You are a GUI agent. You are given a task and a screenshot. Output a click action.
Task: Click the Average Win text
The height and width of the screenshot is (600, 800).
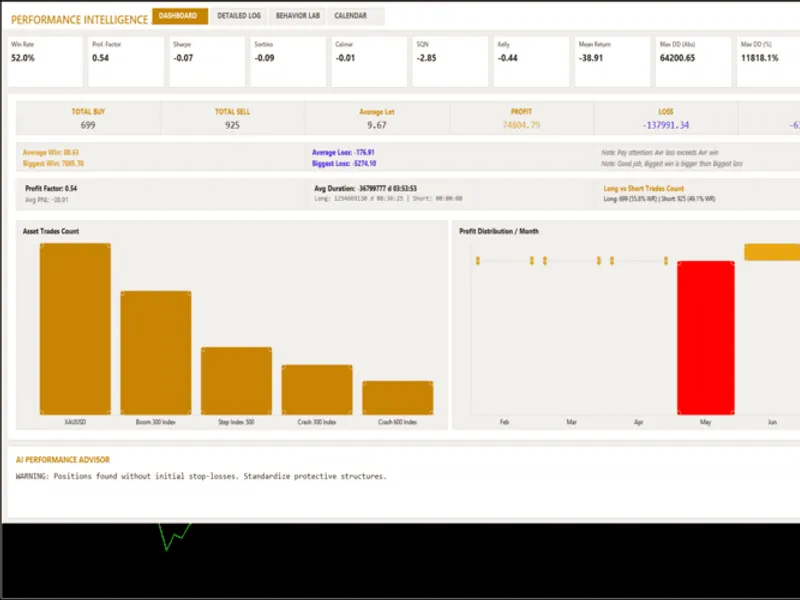[x=51, y=152]
